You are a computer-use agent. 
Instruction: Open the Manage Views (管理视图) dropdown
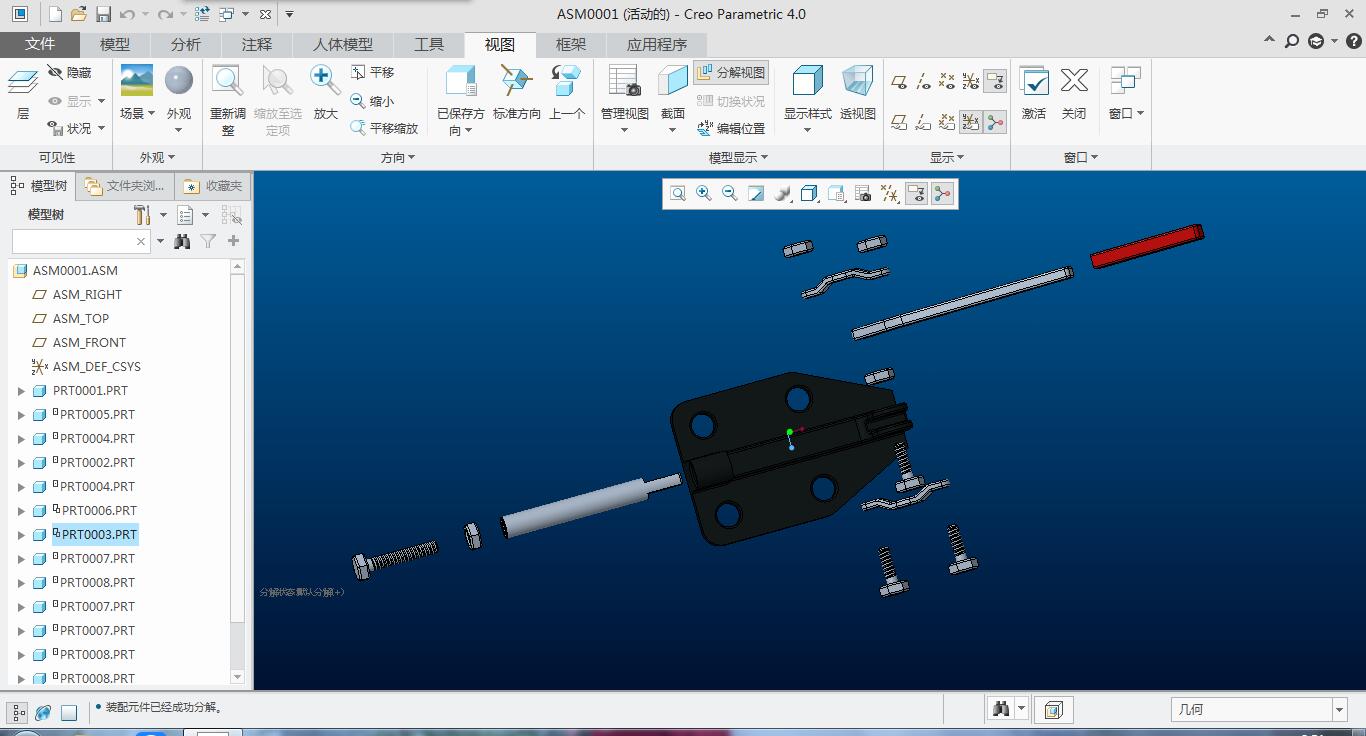(x=625, y=100)
